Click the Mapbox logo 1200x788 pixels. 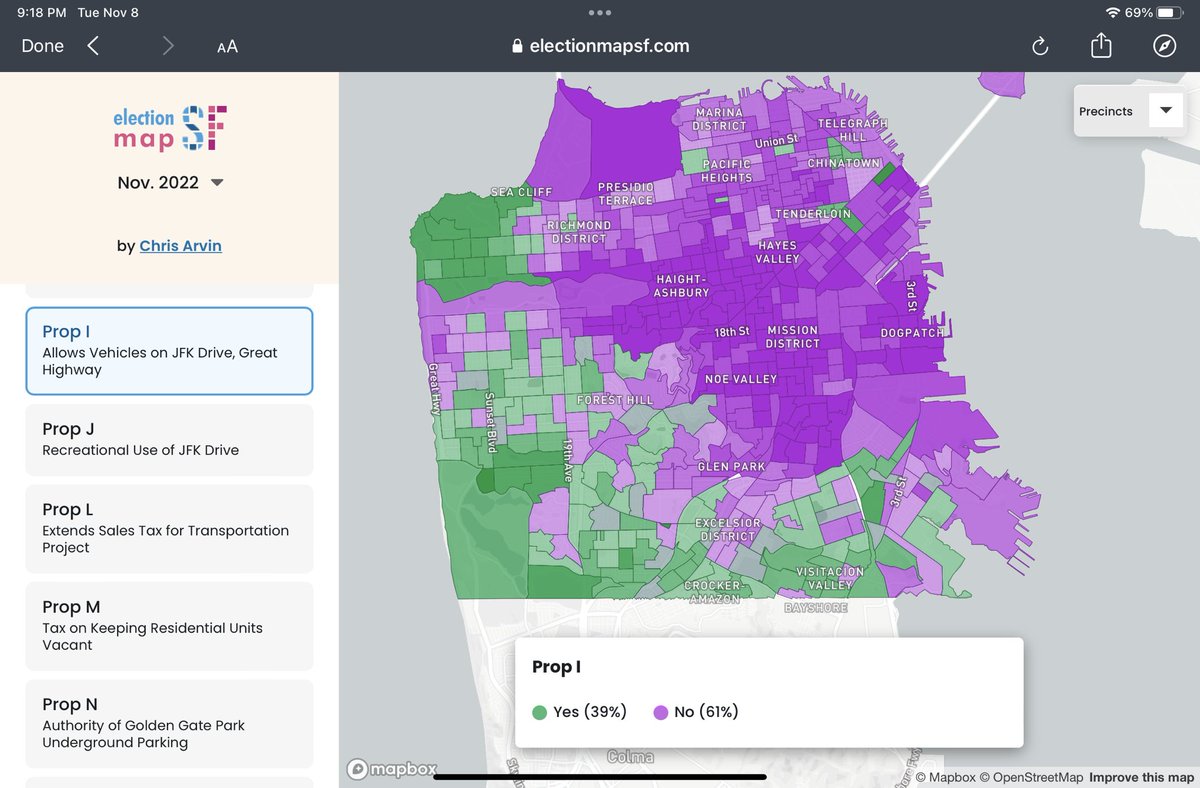coord(392,769)
